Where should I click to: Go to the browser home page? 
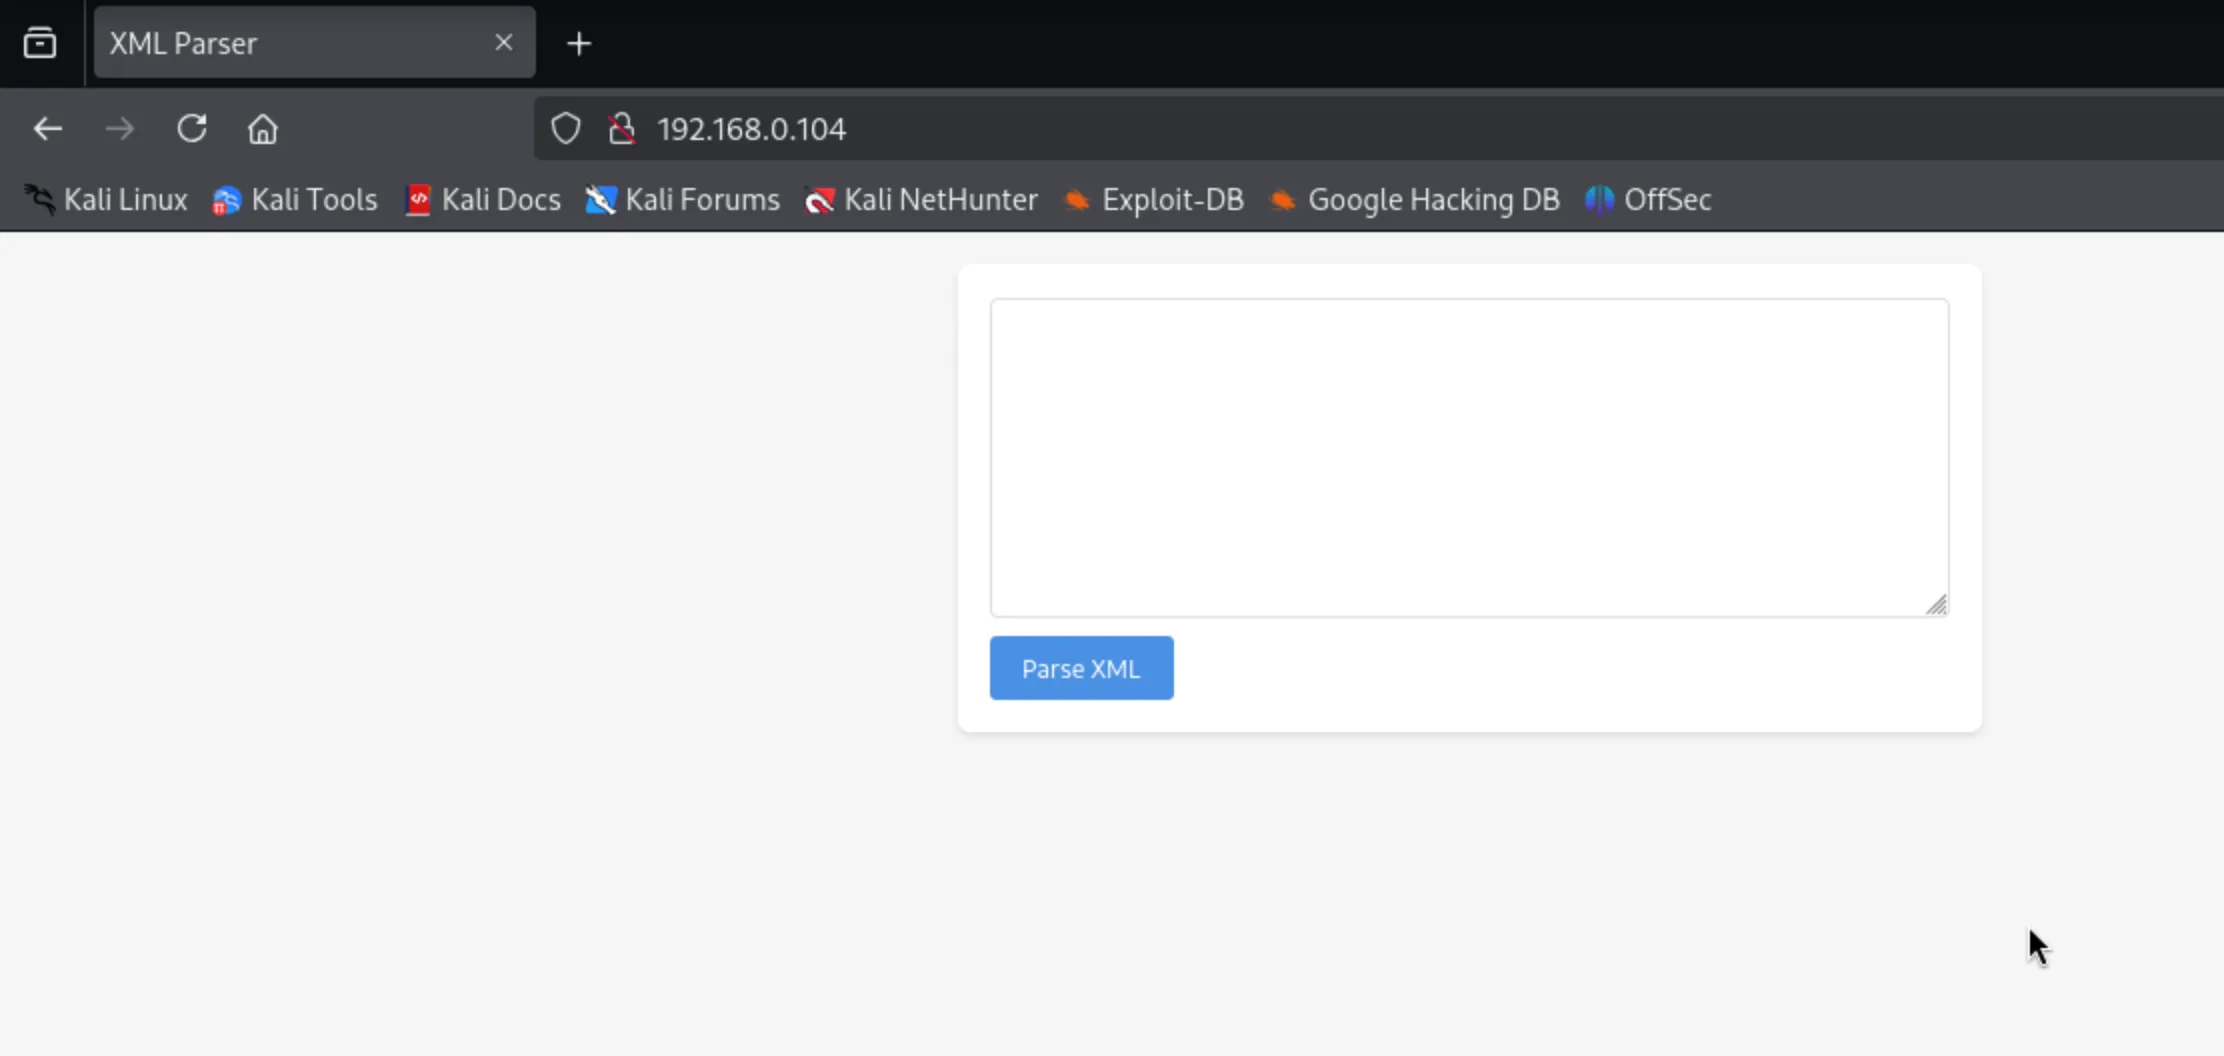[x=263, y=129]
